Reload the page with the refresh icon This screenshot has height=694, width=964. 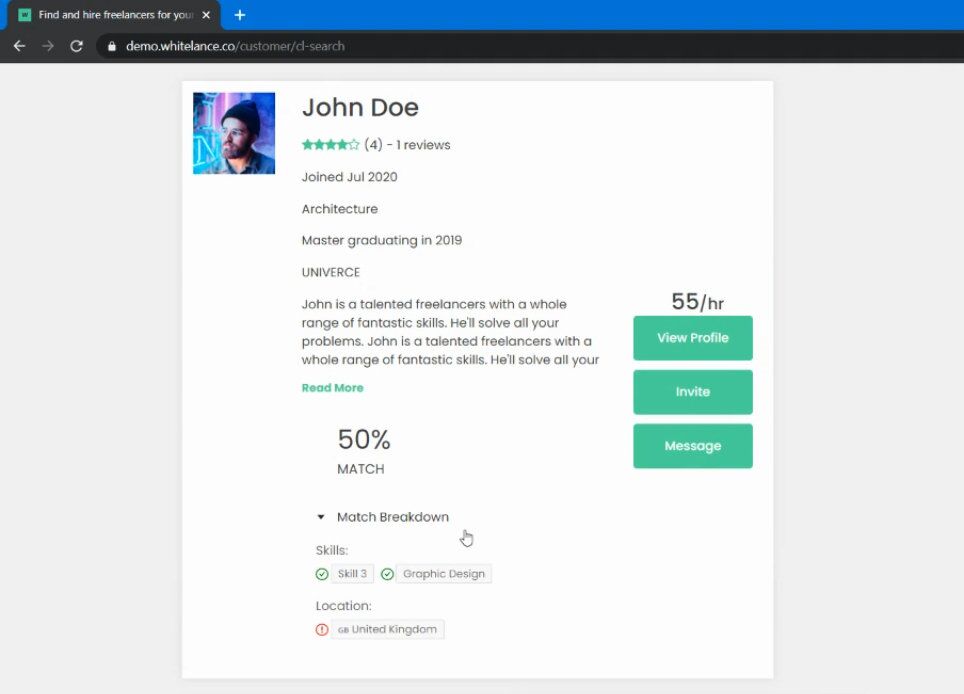(x=76, y=46)
